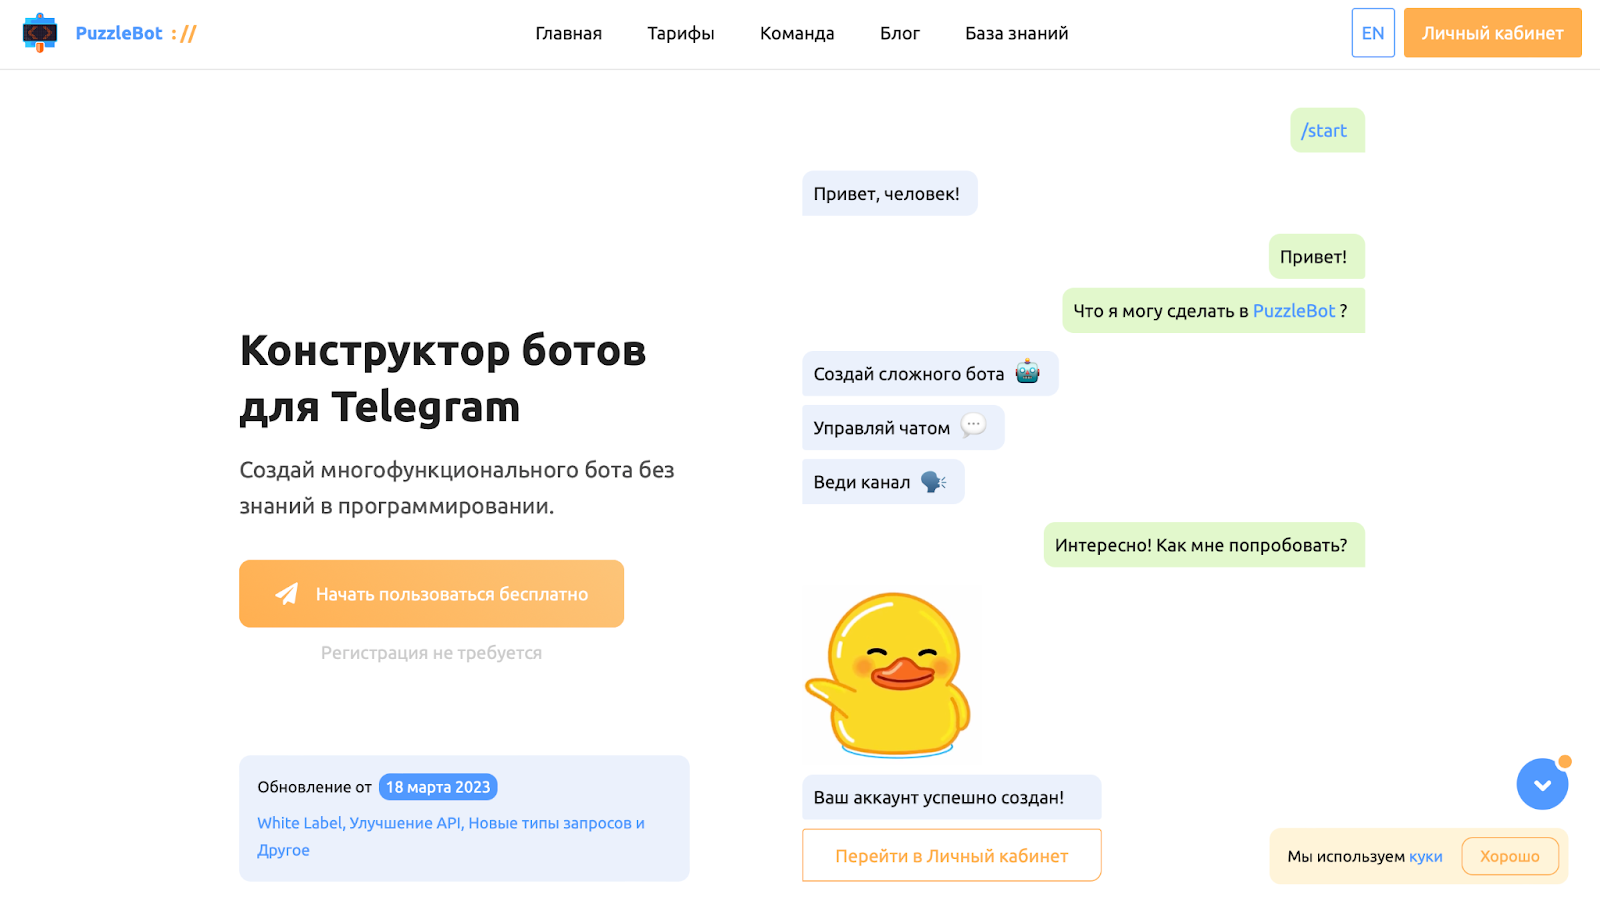Click the Обновление от label

pos(314,787)
